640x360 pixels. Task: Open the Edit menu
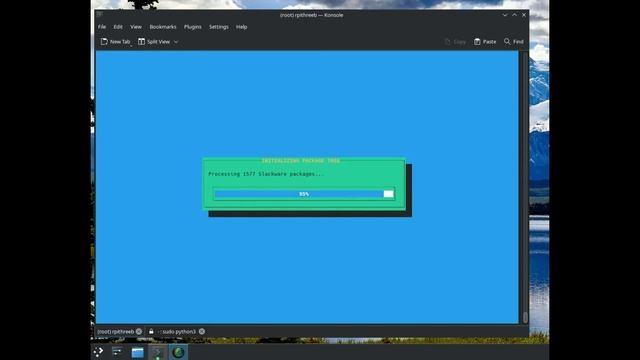[118, 27]
